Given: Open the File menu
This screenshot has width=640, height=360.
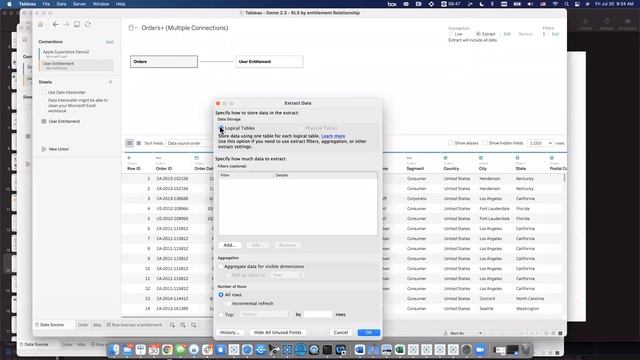Looking at the screenshot, I should tap(46, 4).
